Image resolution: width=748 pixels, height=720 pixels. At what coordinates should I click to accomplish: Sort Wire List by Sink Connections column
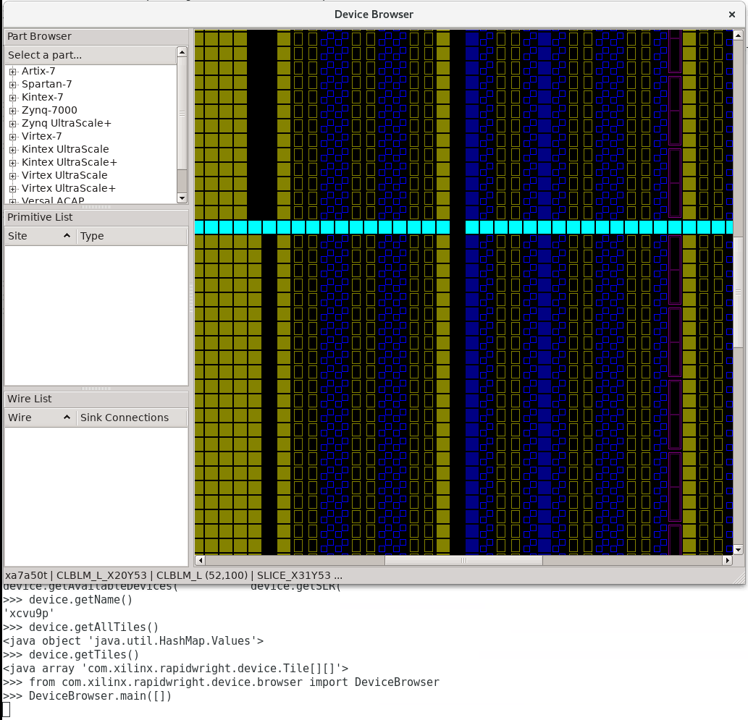point(132,417)
